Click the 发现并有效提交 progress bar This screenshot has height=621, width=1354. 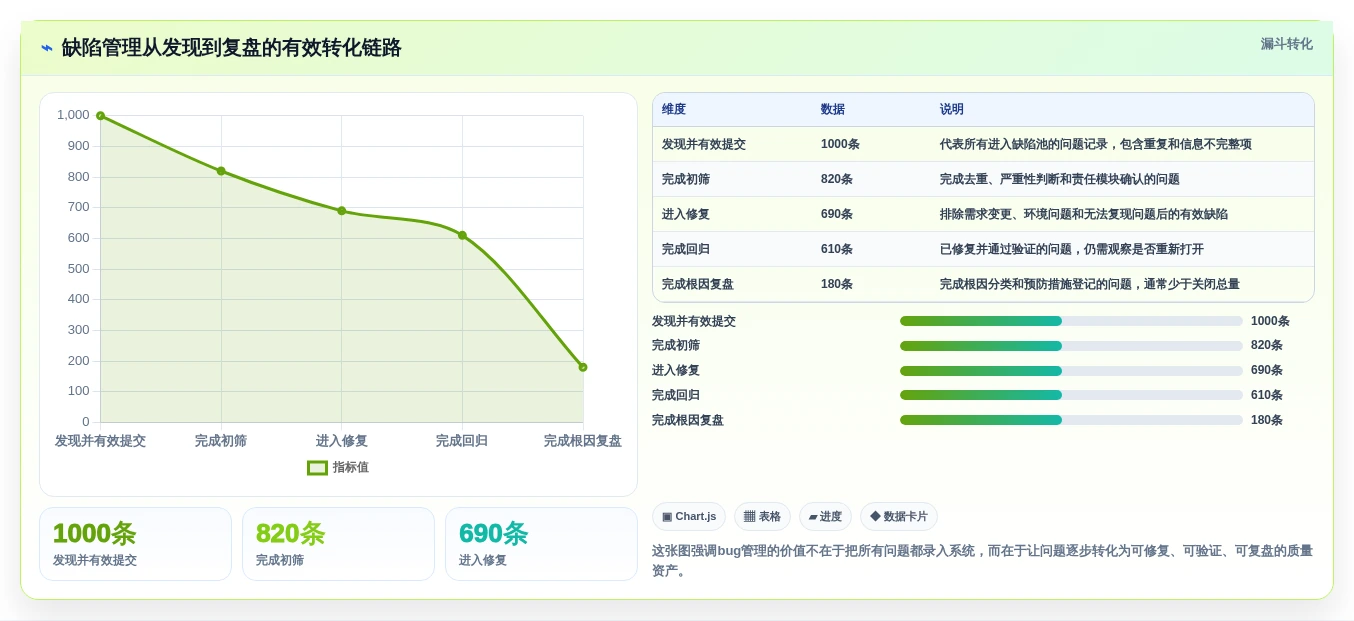tap(1071, 321)
